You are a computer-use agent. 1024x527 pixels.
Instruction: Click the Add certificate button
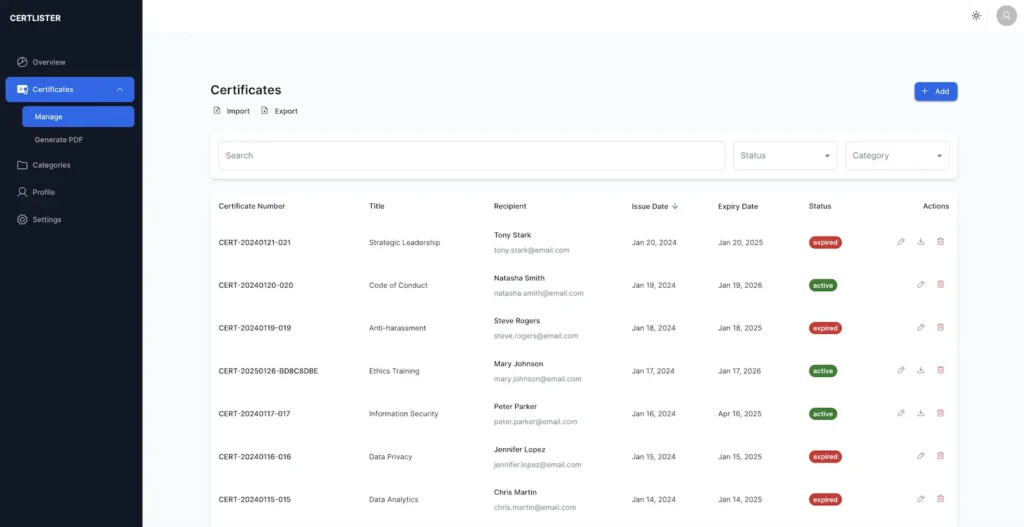(935, 91)
